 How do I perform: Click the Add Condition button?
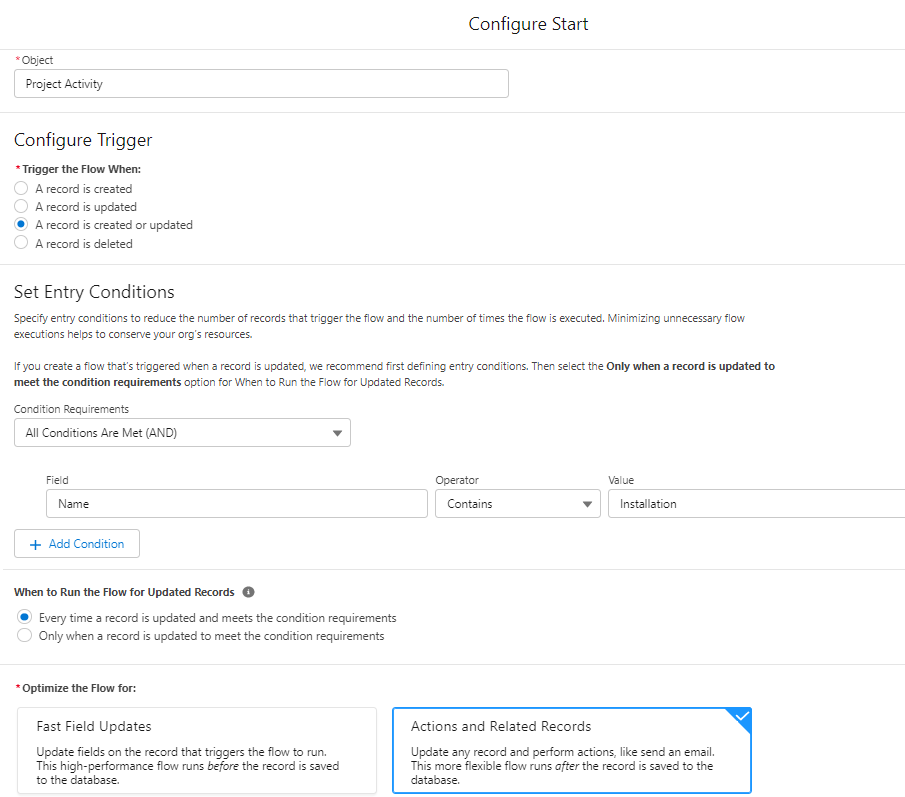click(x=77, y=544)
